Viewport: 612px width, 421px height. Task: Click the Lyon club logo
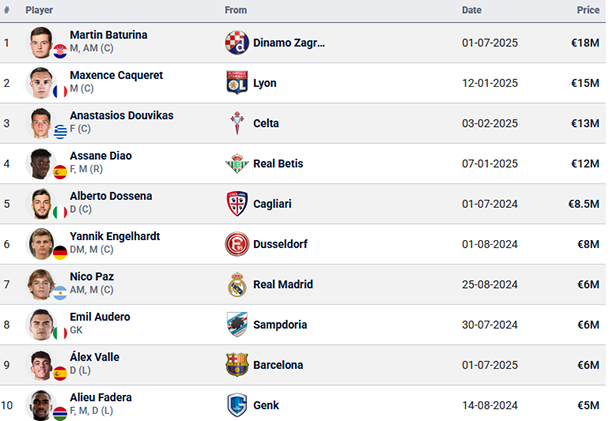point(237,83)
